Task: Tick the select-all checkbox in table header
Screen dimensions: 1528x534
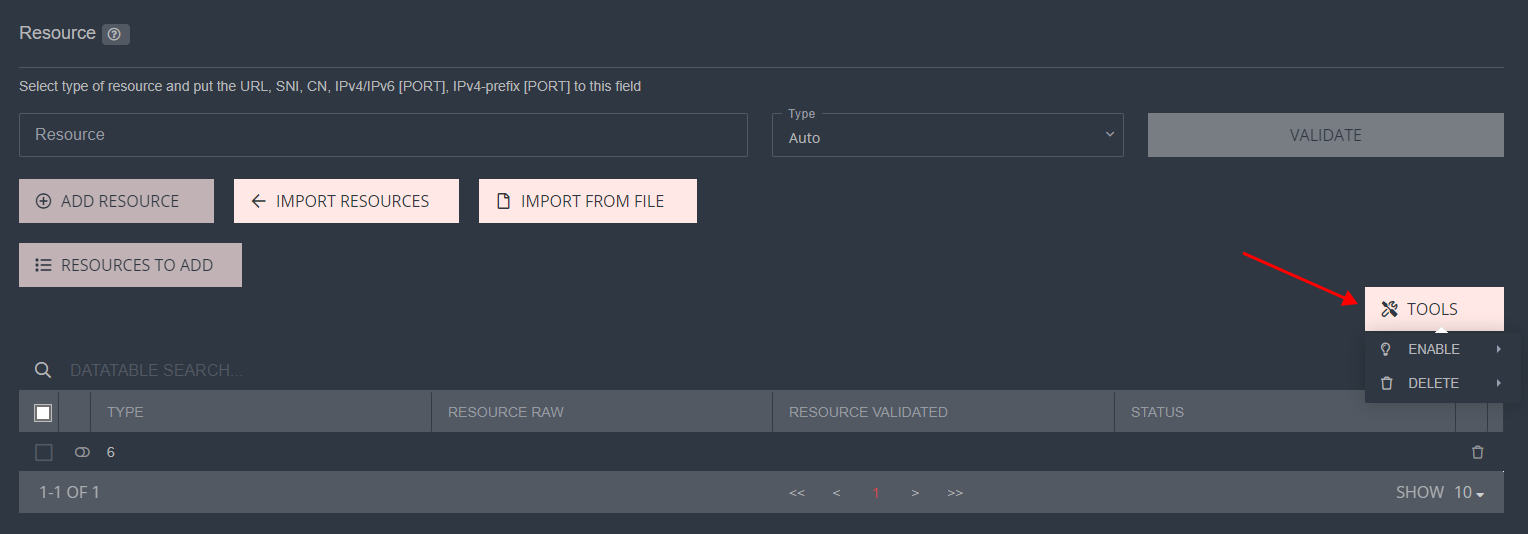Action: pyautogui.click(x=43, y=412)
